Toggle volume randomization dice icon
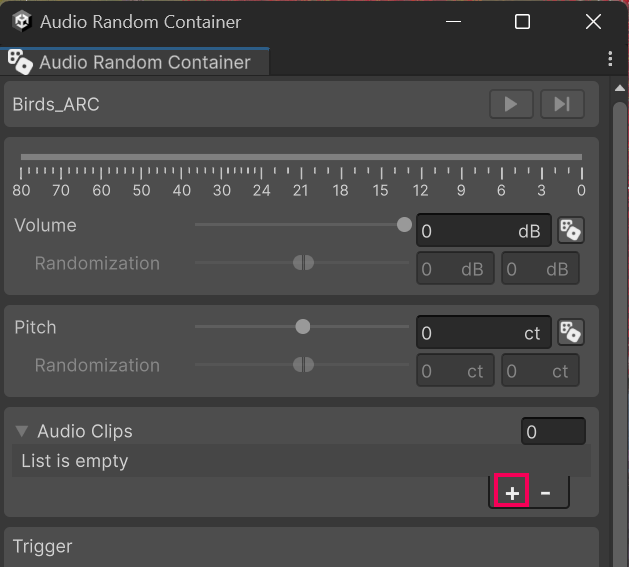 pos(571,231)
